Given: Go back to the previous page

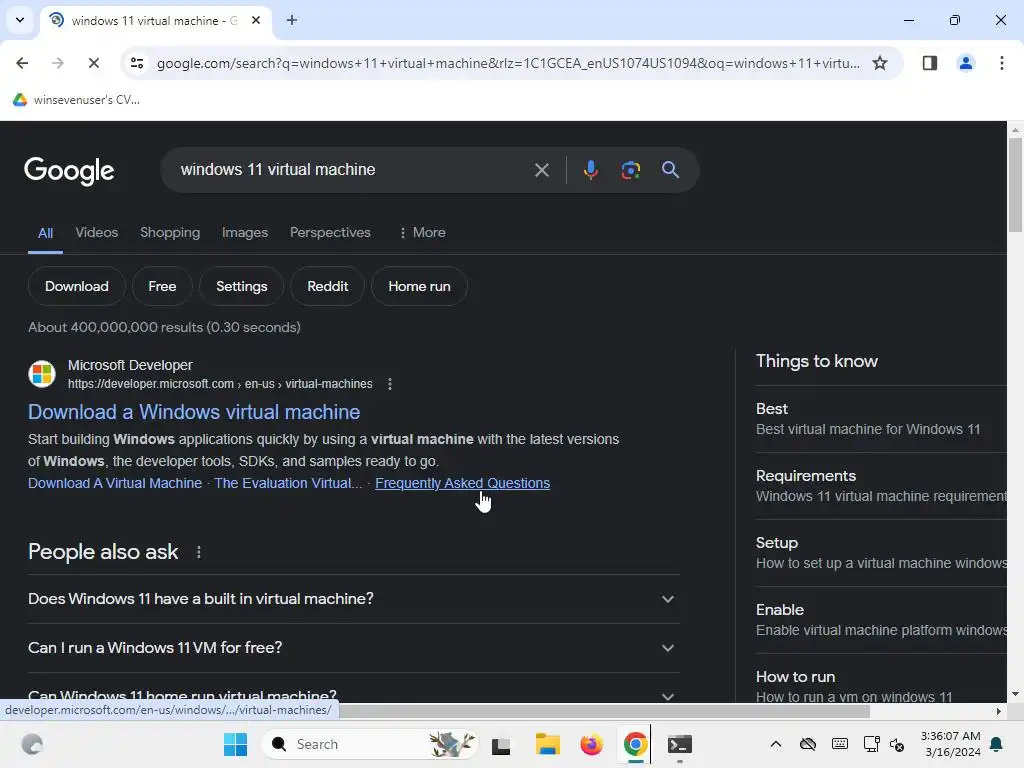Looking at the screenshot, I should coord(22,63).
